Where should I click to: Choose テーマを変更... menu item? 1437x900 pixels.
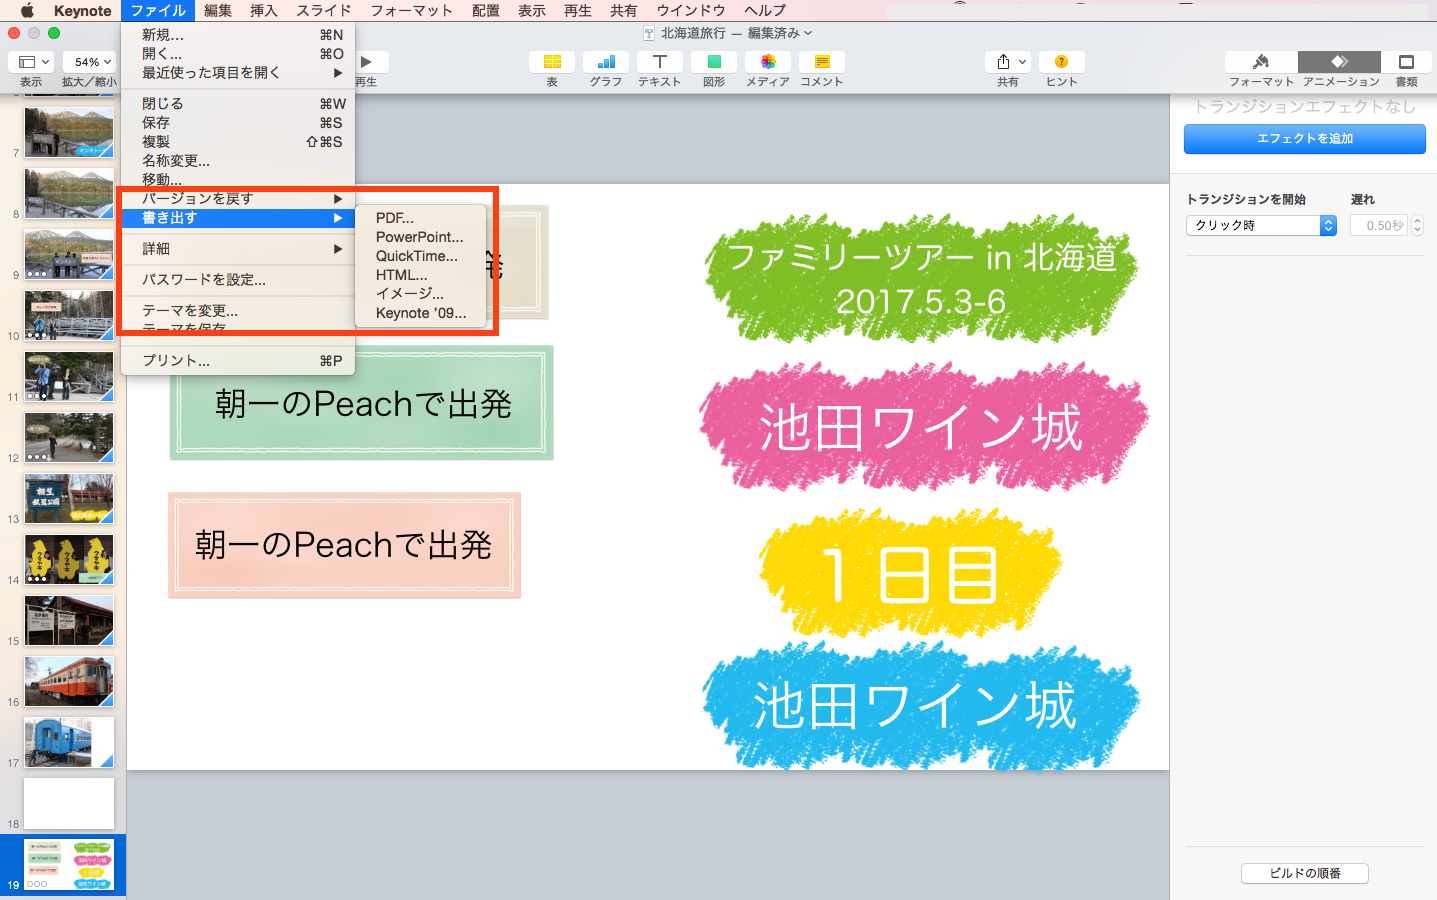pyautogui.click(x=238, y=311)
